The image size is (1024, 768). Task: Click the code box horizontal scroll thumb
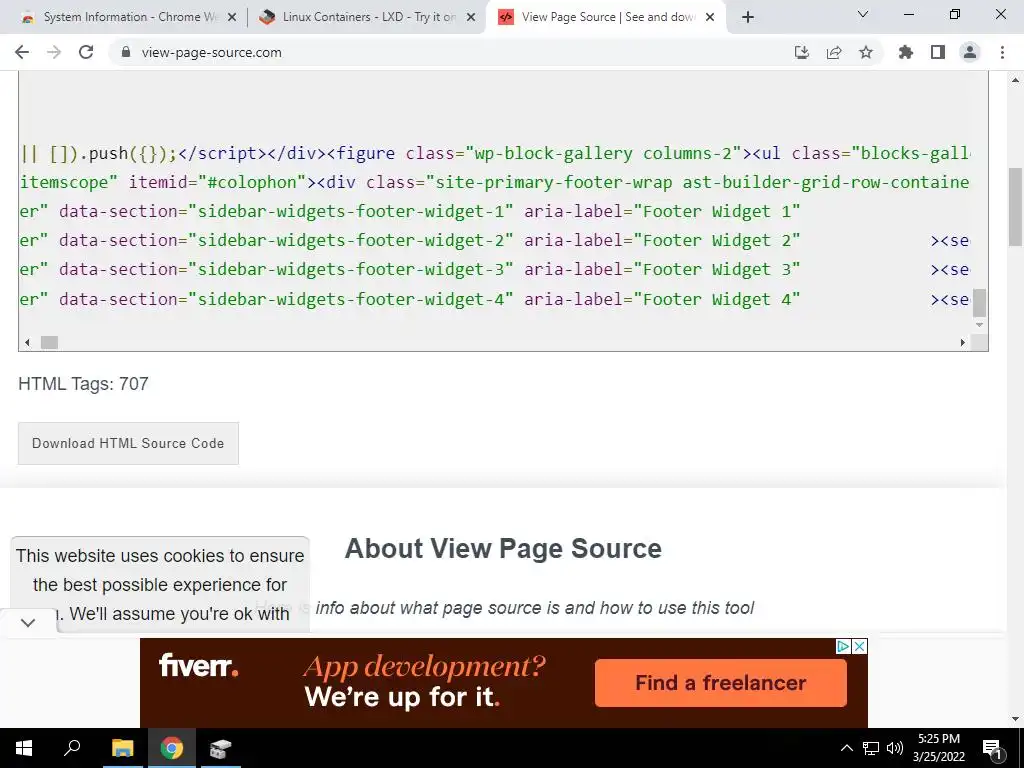pyautogui.click(x=50, y=342)
